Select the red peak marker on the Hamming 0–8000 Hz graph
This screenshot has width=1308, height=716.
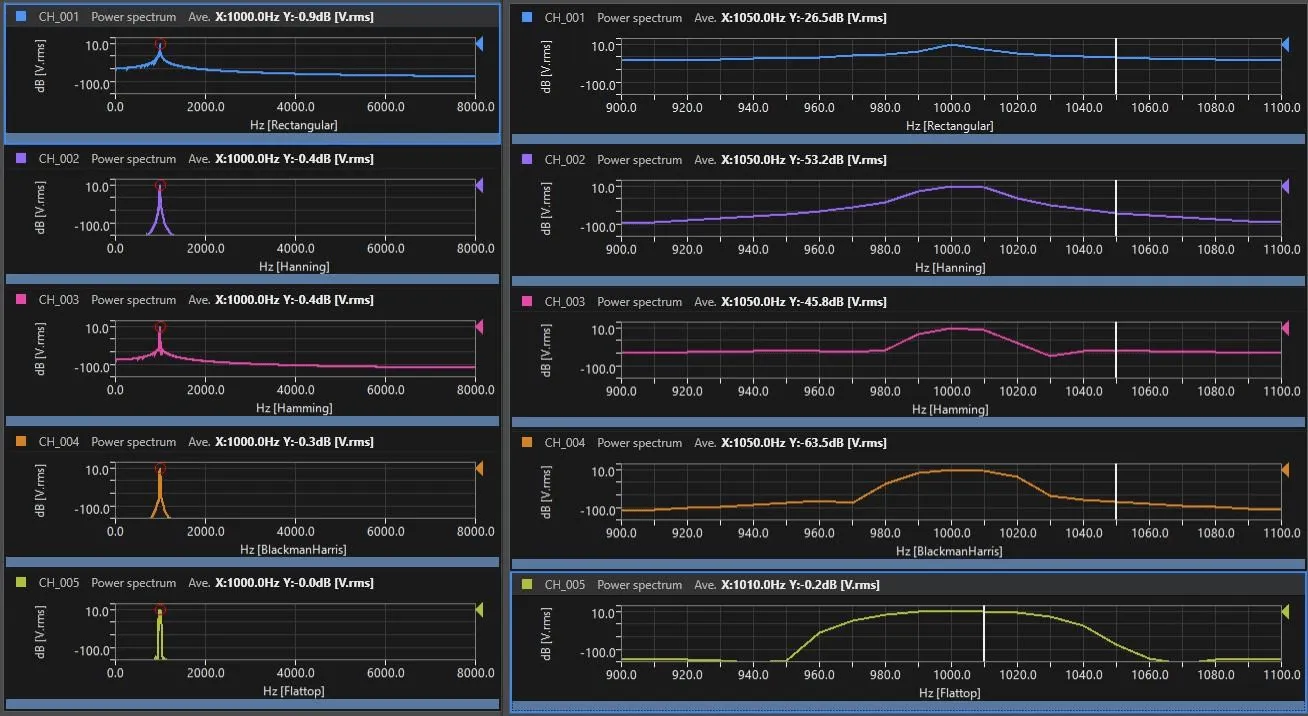click(160, 327)
